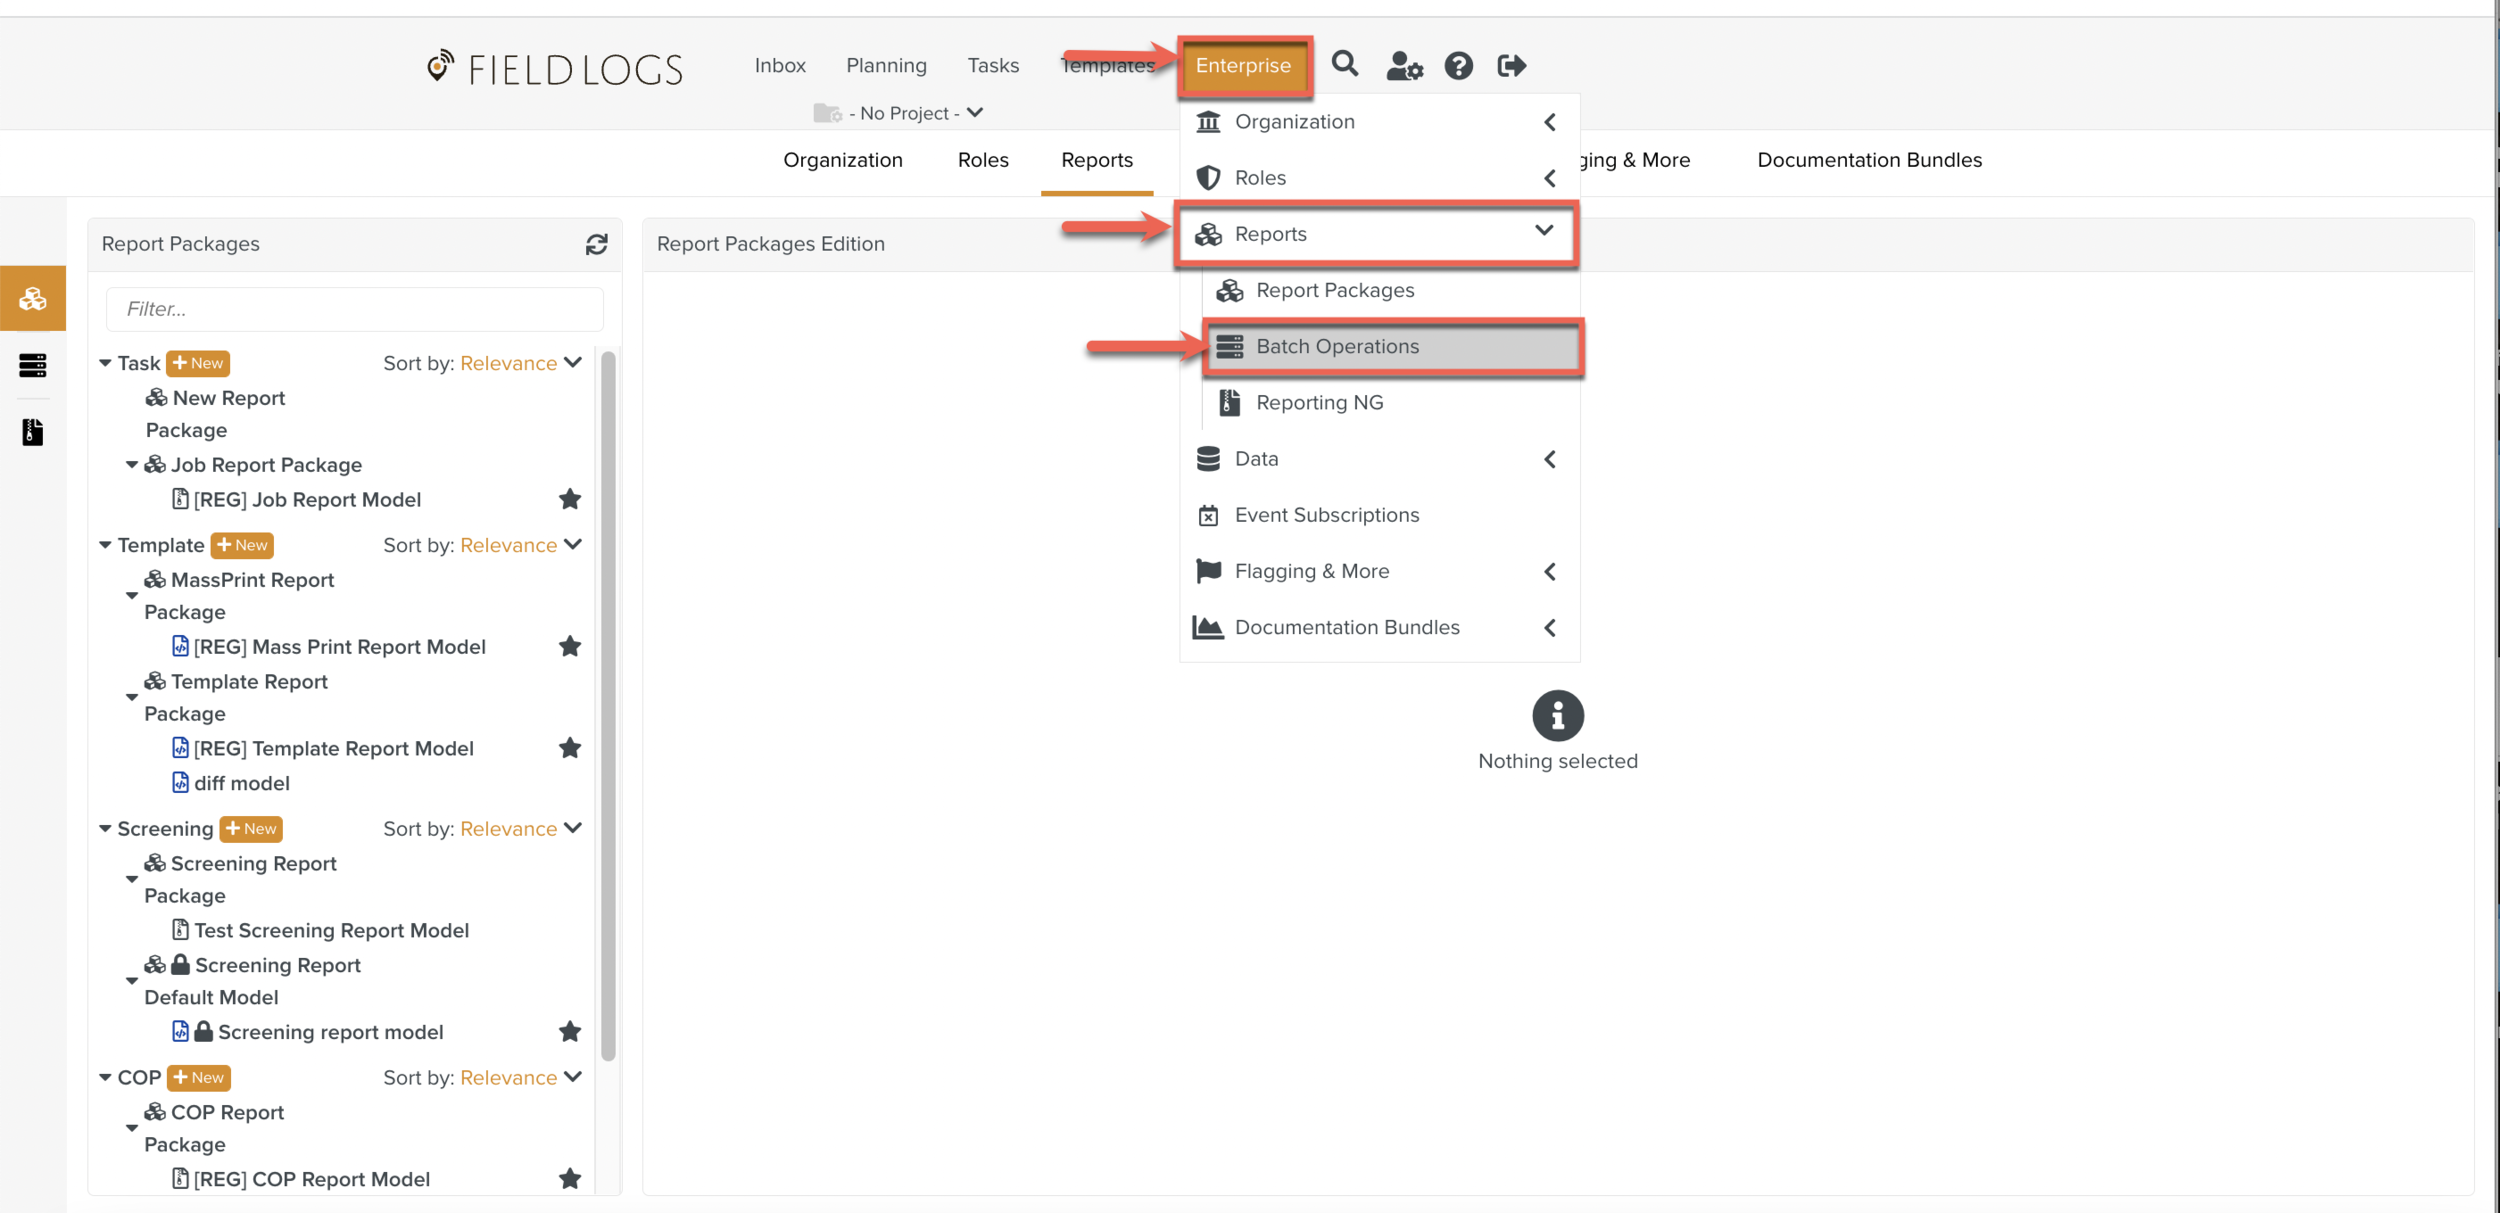Toggle favorite star for COP Report Model
2500x1213 pixels.
(570, 1178)
